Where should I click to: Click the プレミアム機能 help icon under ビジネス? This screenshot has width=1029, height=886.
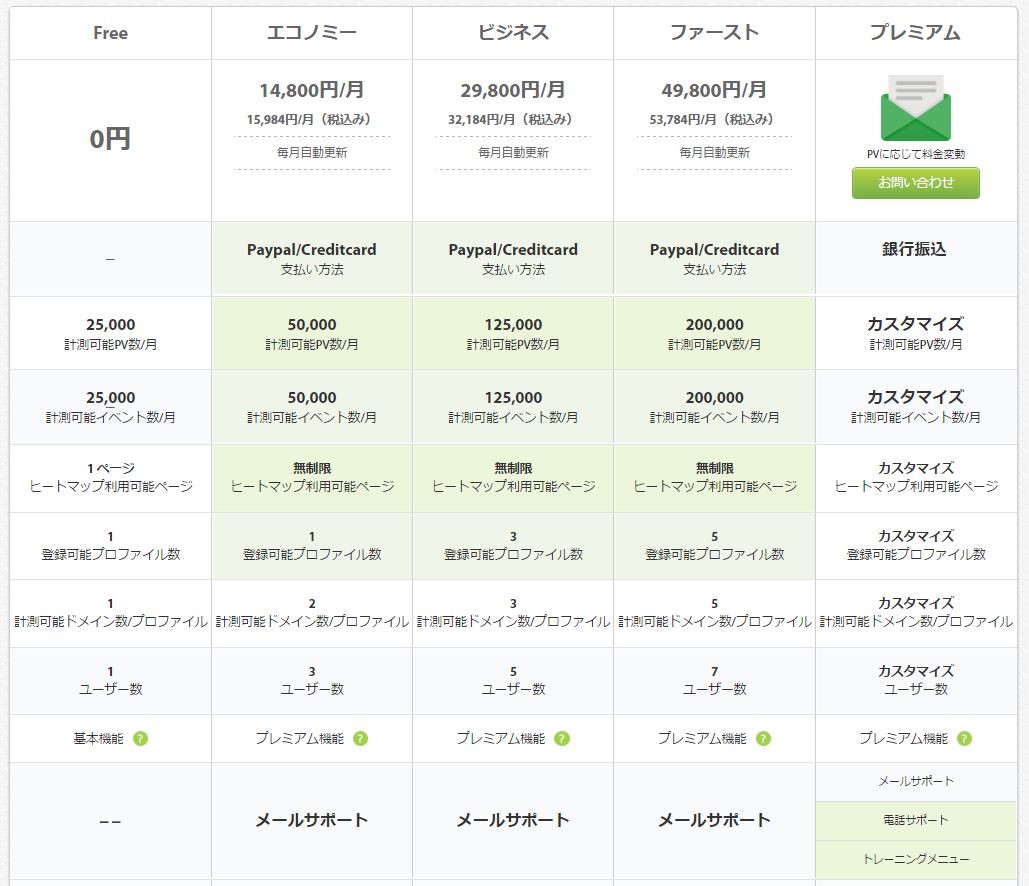562,739
